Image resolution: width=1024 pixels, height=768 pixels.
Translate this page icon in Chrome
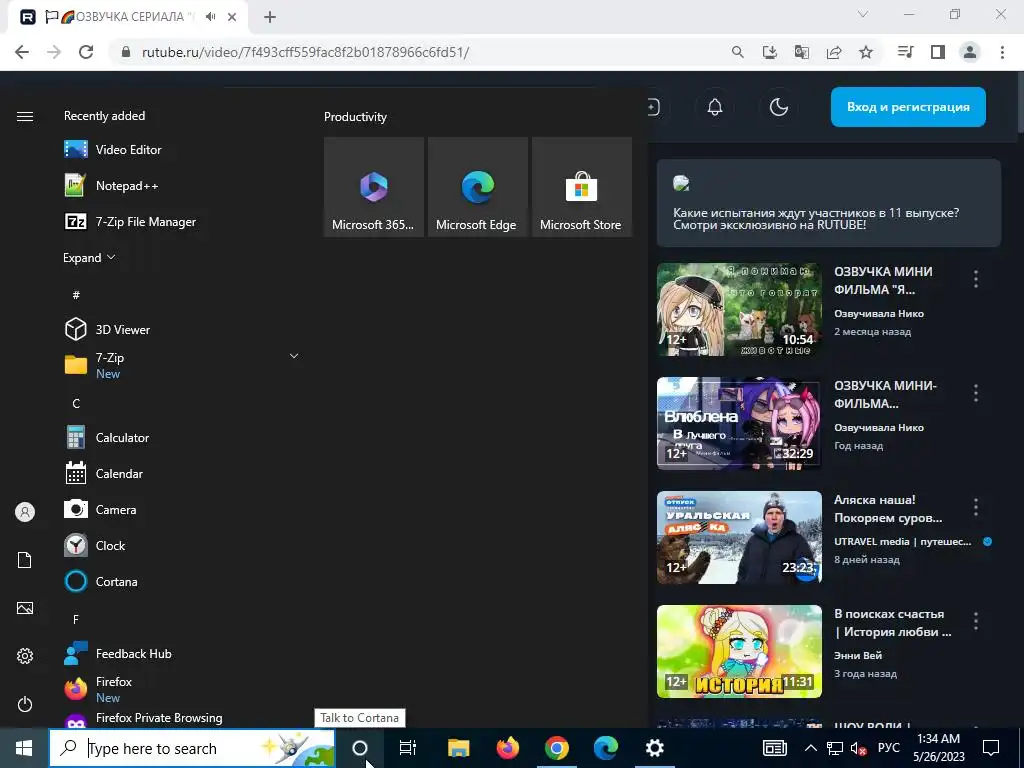pyautogui.click(x=802, y=52)
